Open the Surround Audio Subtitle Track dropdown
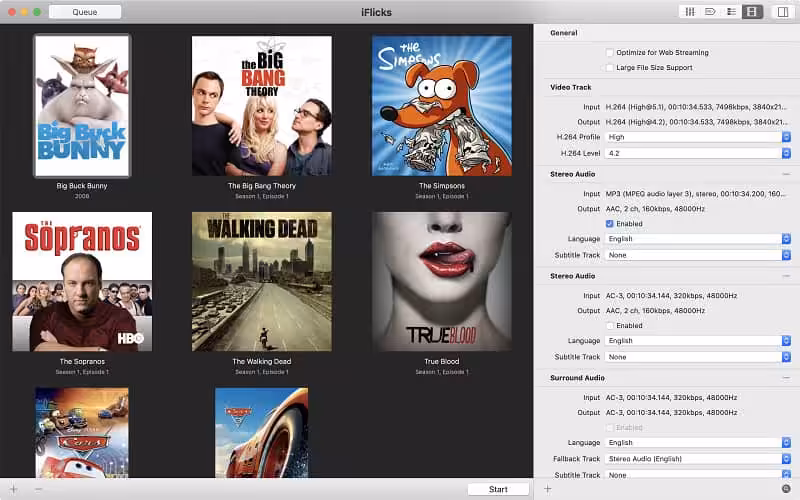The image size is (800, 500). (697, 475)
